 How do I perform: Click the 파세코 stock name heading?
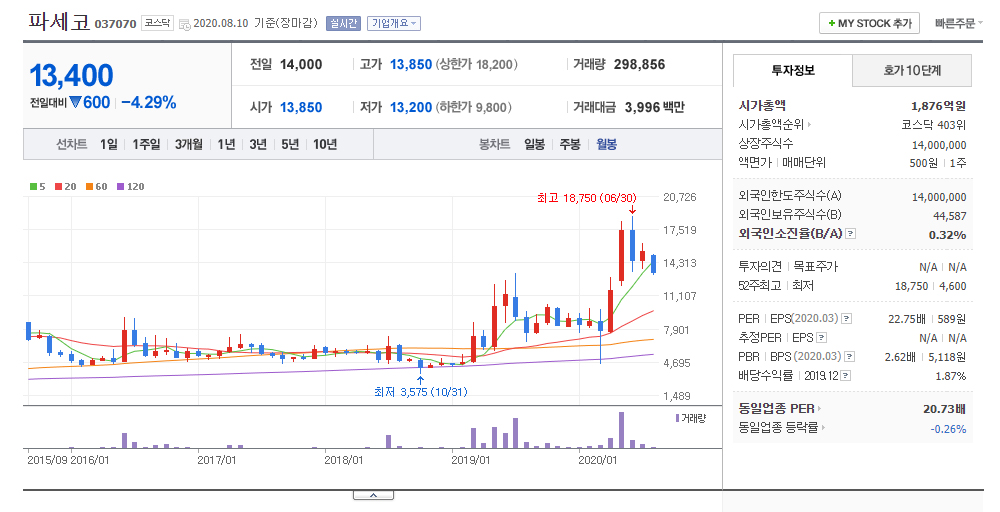point(59,22)
